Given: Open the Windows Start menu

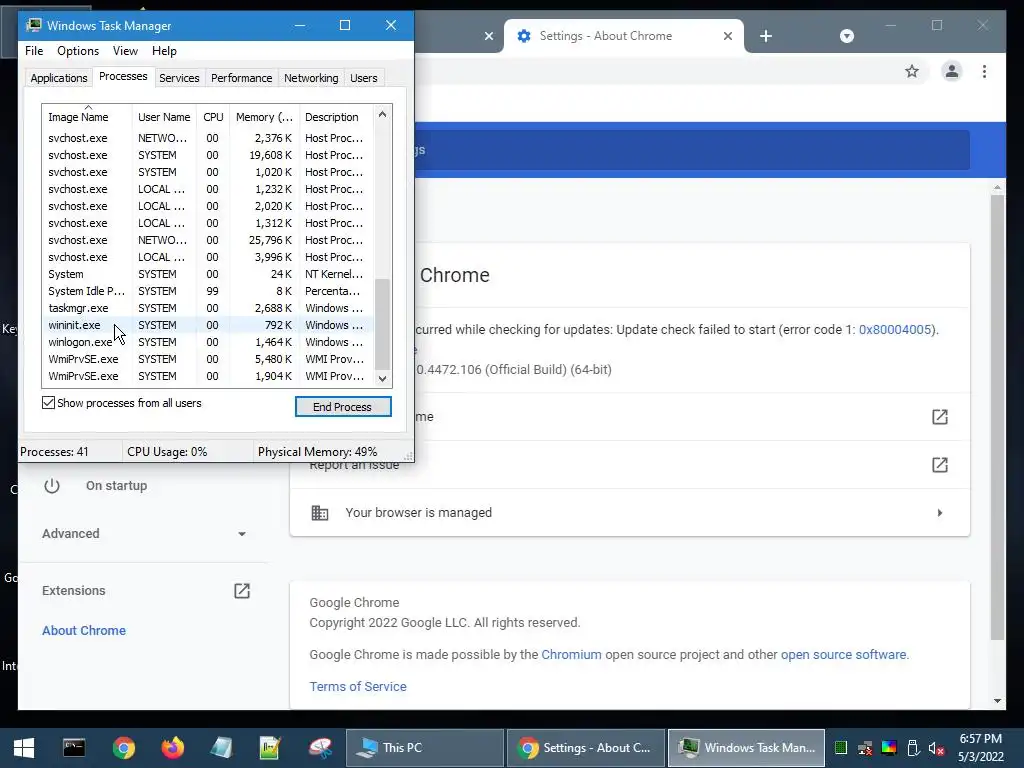Looking at the screenshot, I should (24, 748).
